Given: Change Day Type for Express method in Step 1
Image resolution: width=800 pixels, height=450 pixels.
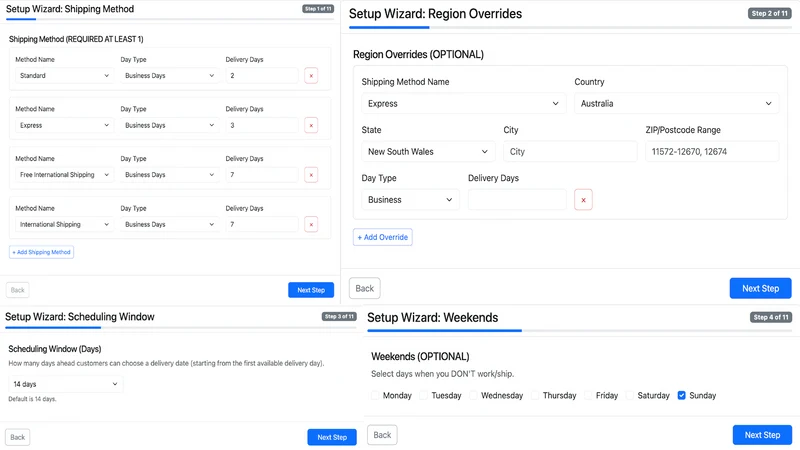Looking at the screenshot, I should [169, 125].
